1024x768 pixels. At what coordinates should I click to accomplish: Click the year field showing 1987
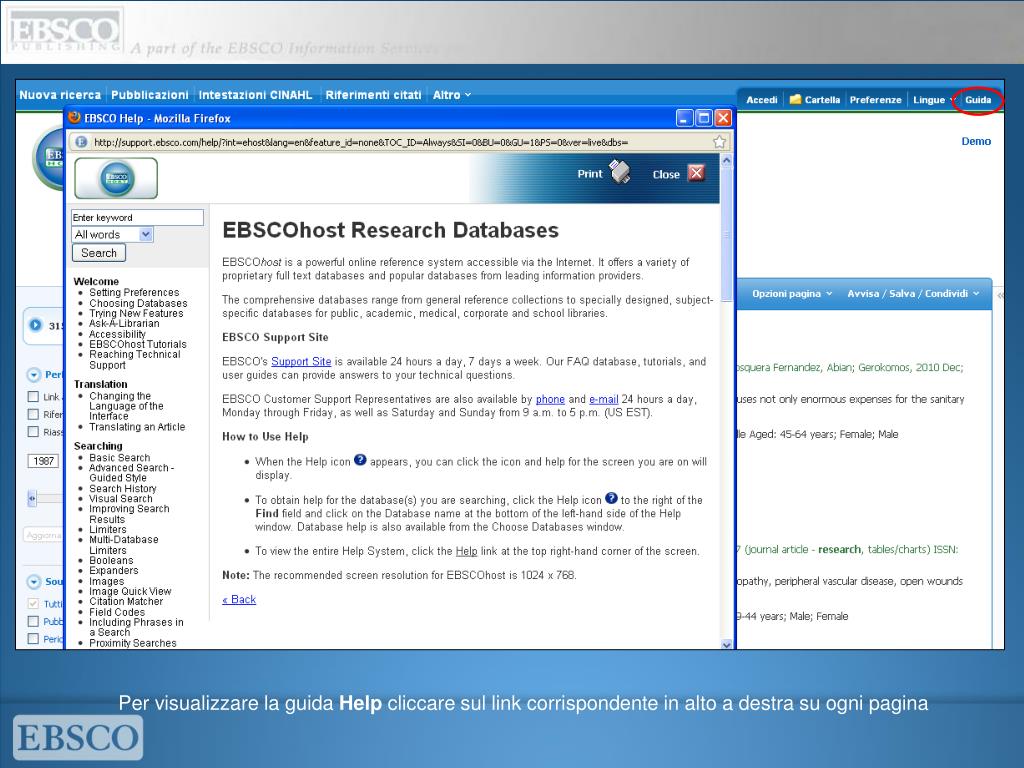coord(44,461)
